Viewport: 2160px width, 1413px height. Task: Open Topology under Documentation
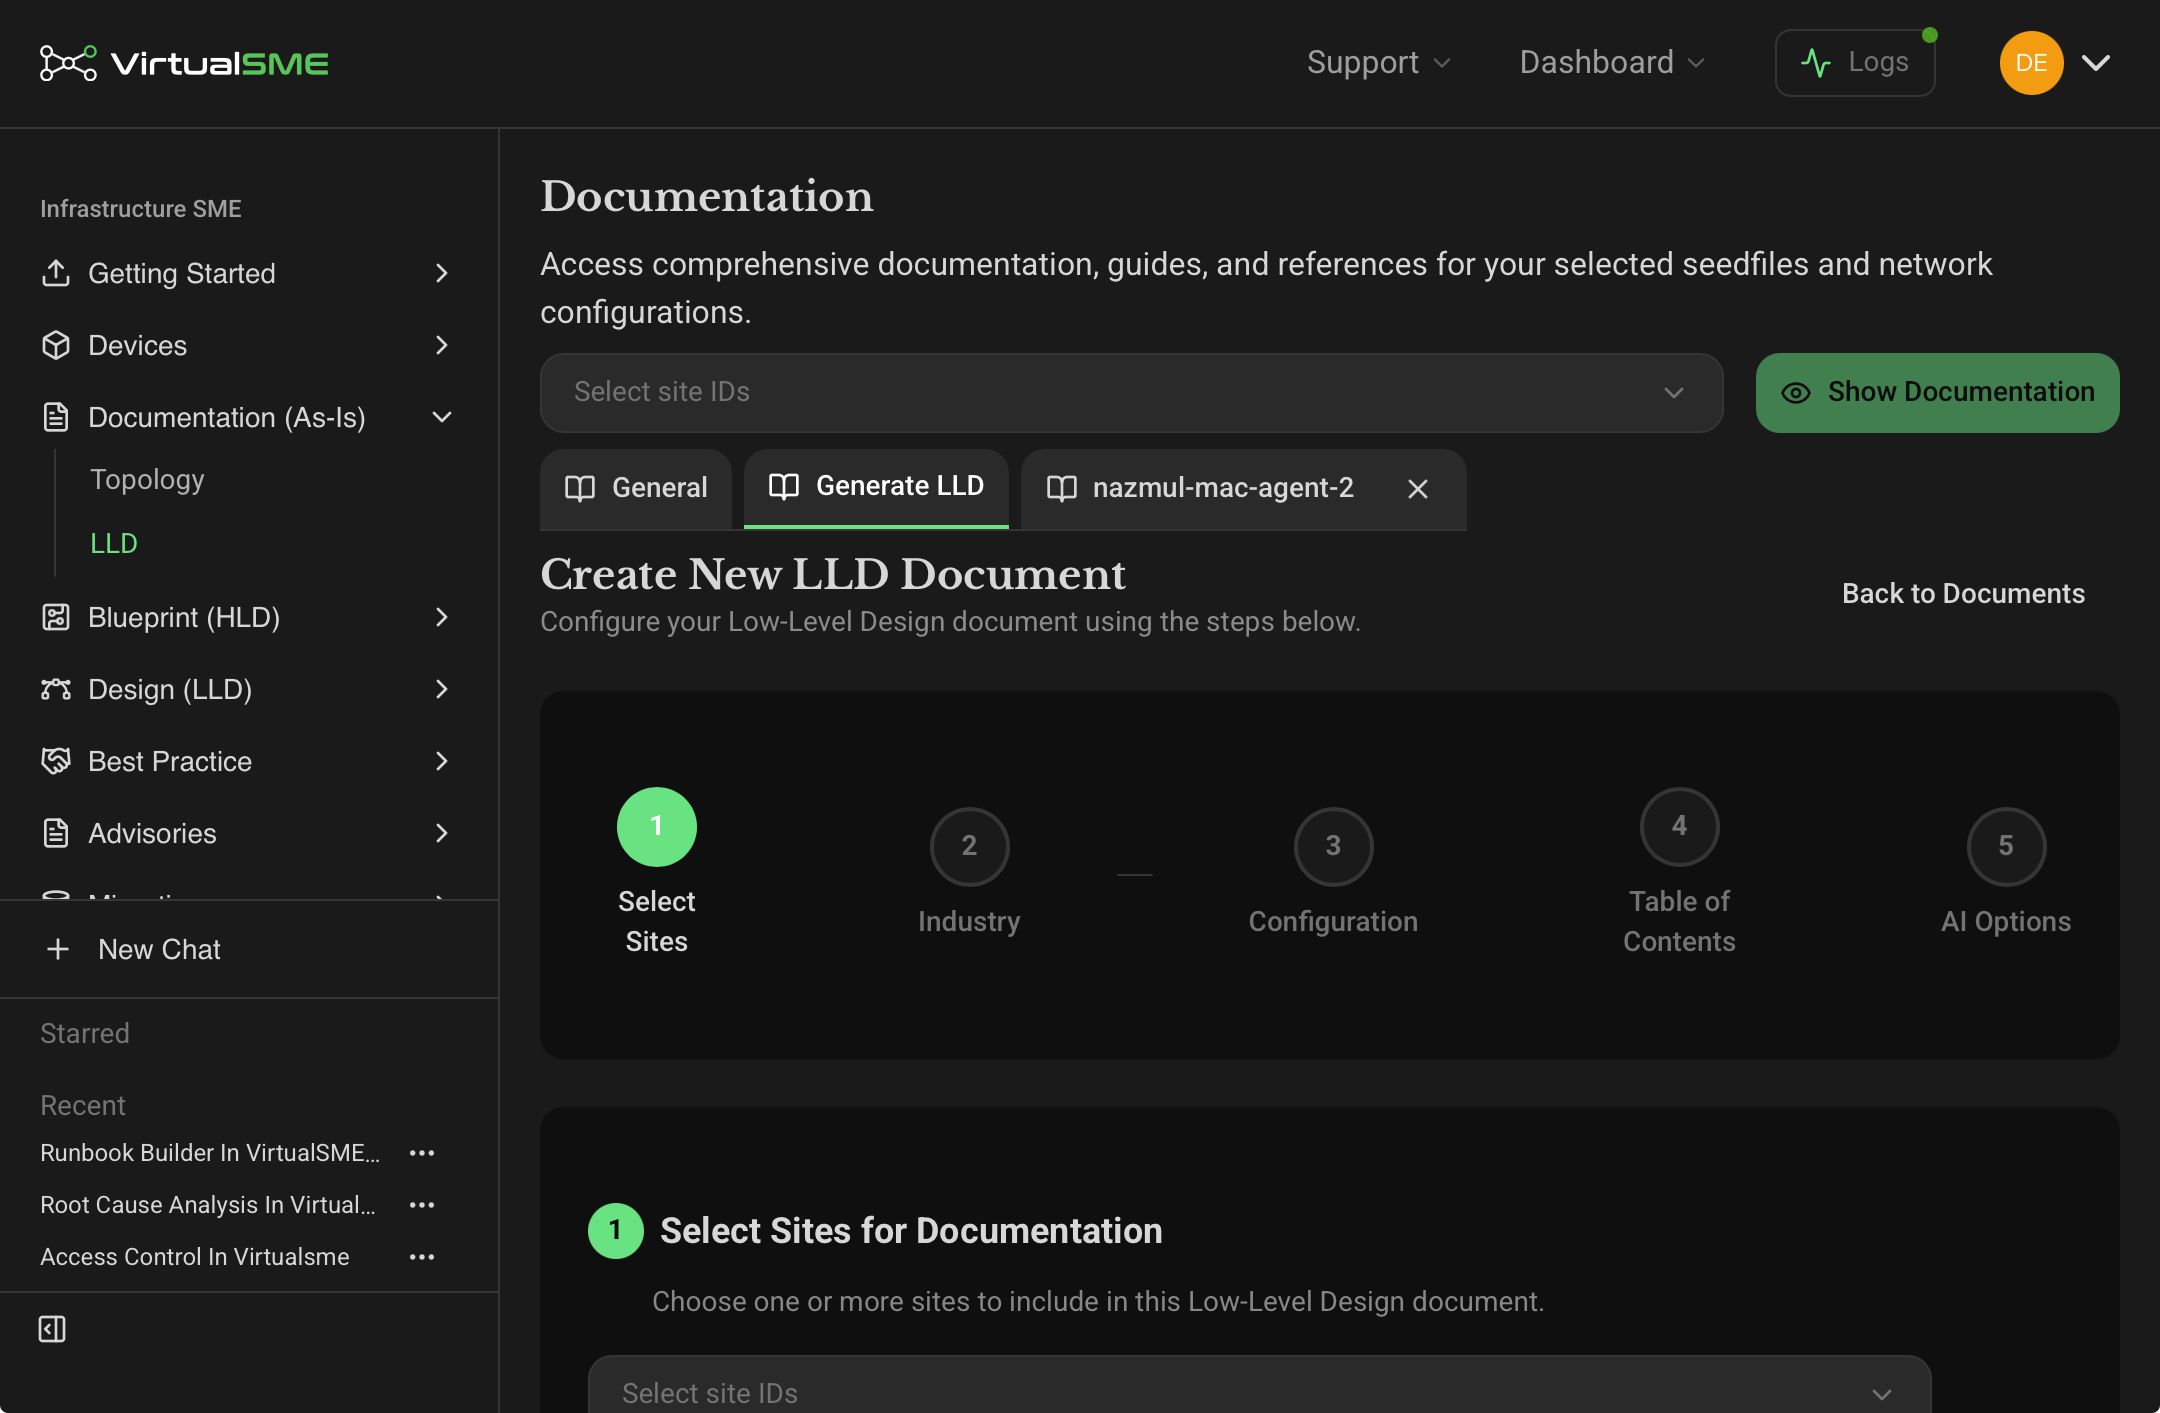point(147,479)
